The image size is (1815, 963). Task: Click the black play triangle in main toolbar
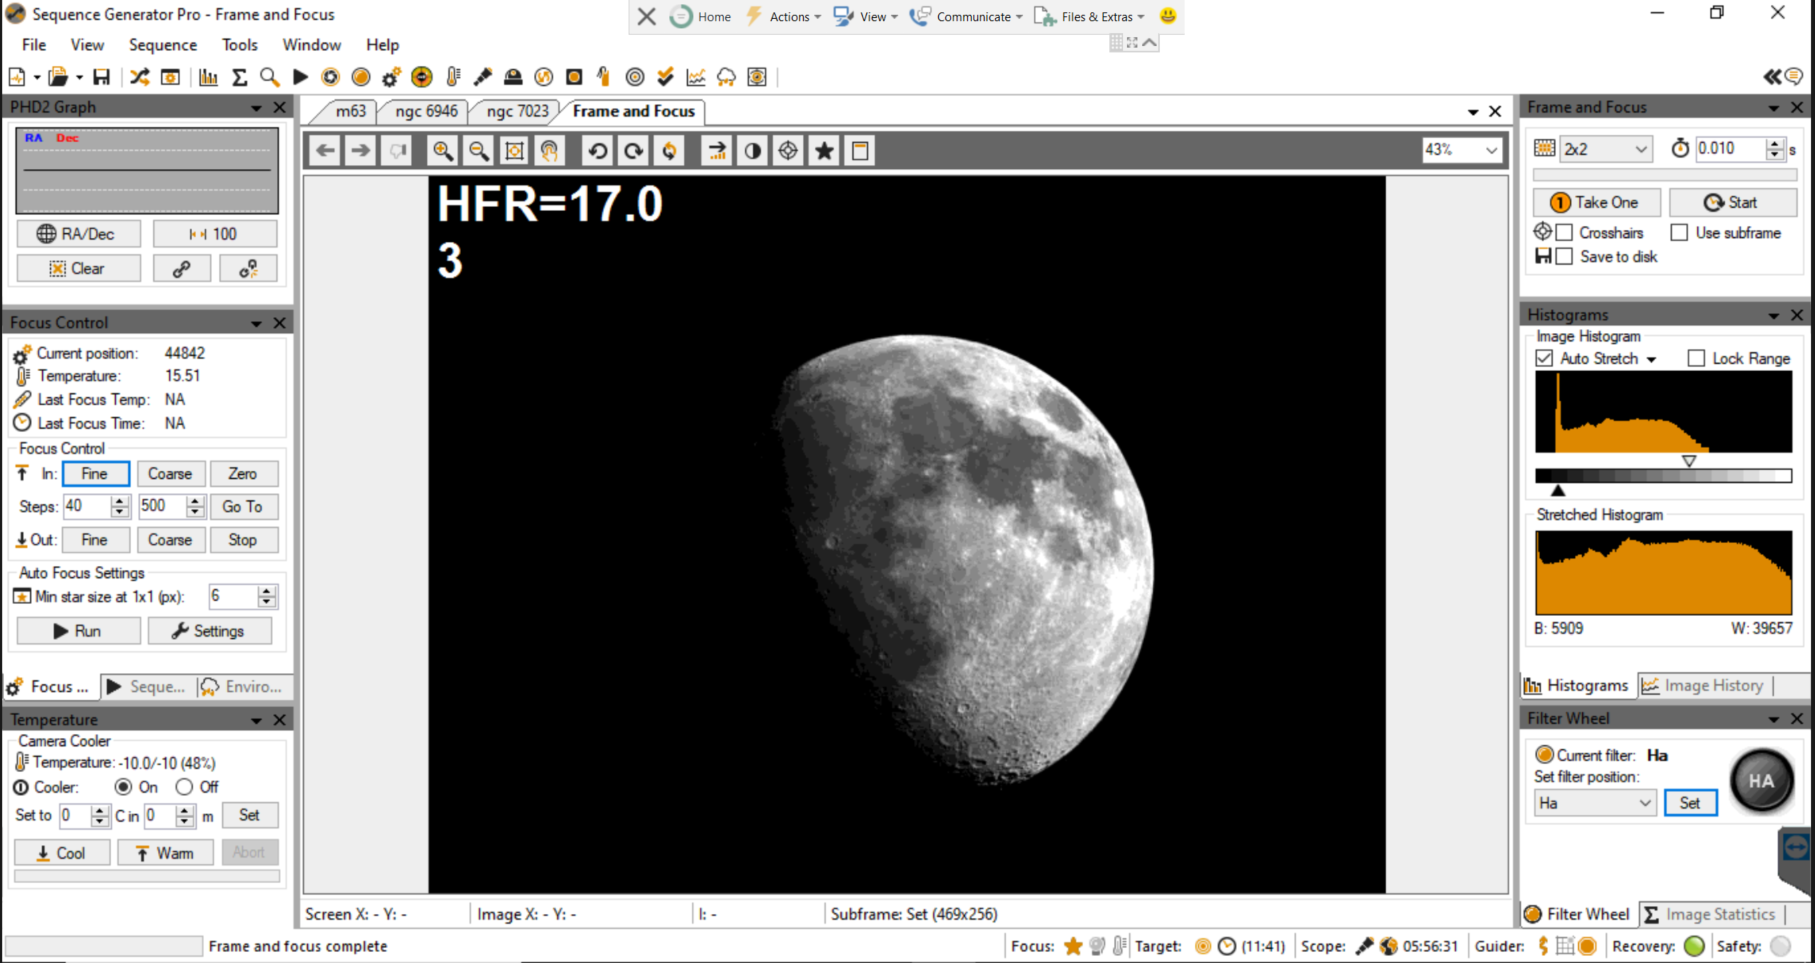(x=300, y=77)
